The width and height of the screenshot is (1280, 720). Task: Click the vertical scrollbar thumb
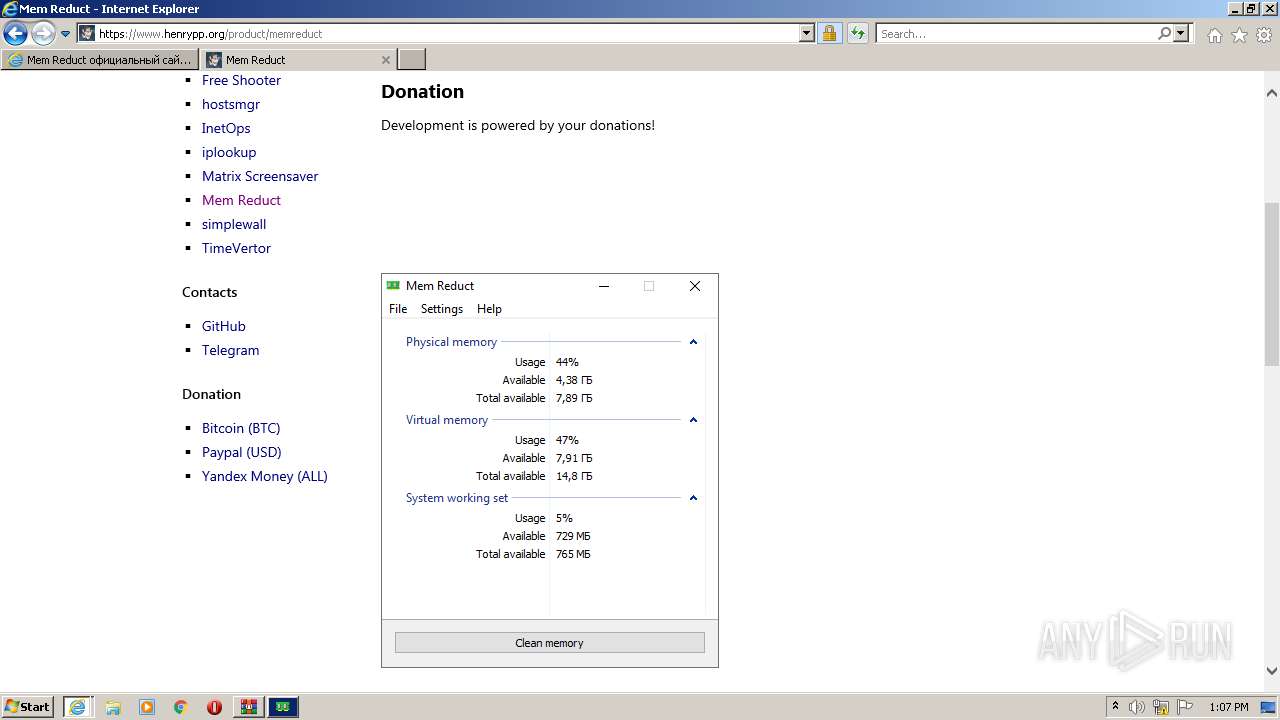tap(1272, 283)
